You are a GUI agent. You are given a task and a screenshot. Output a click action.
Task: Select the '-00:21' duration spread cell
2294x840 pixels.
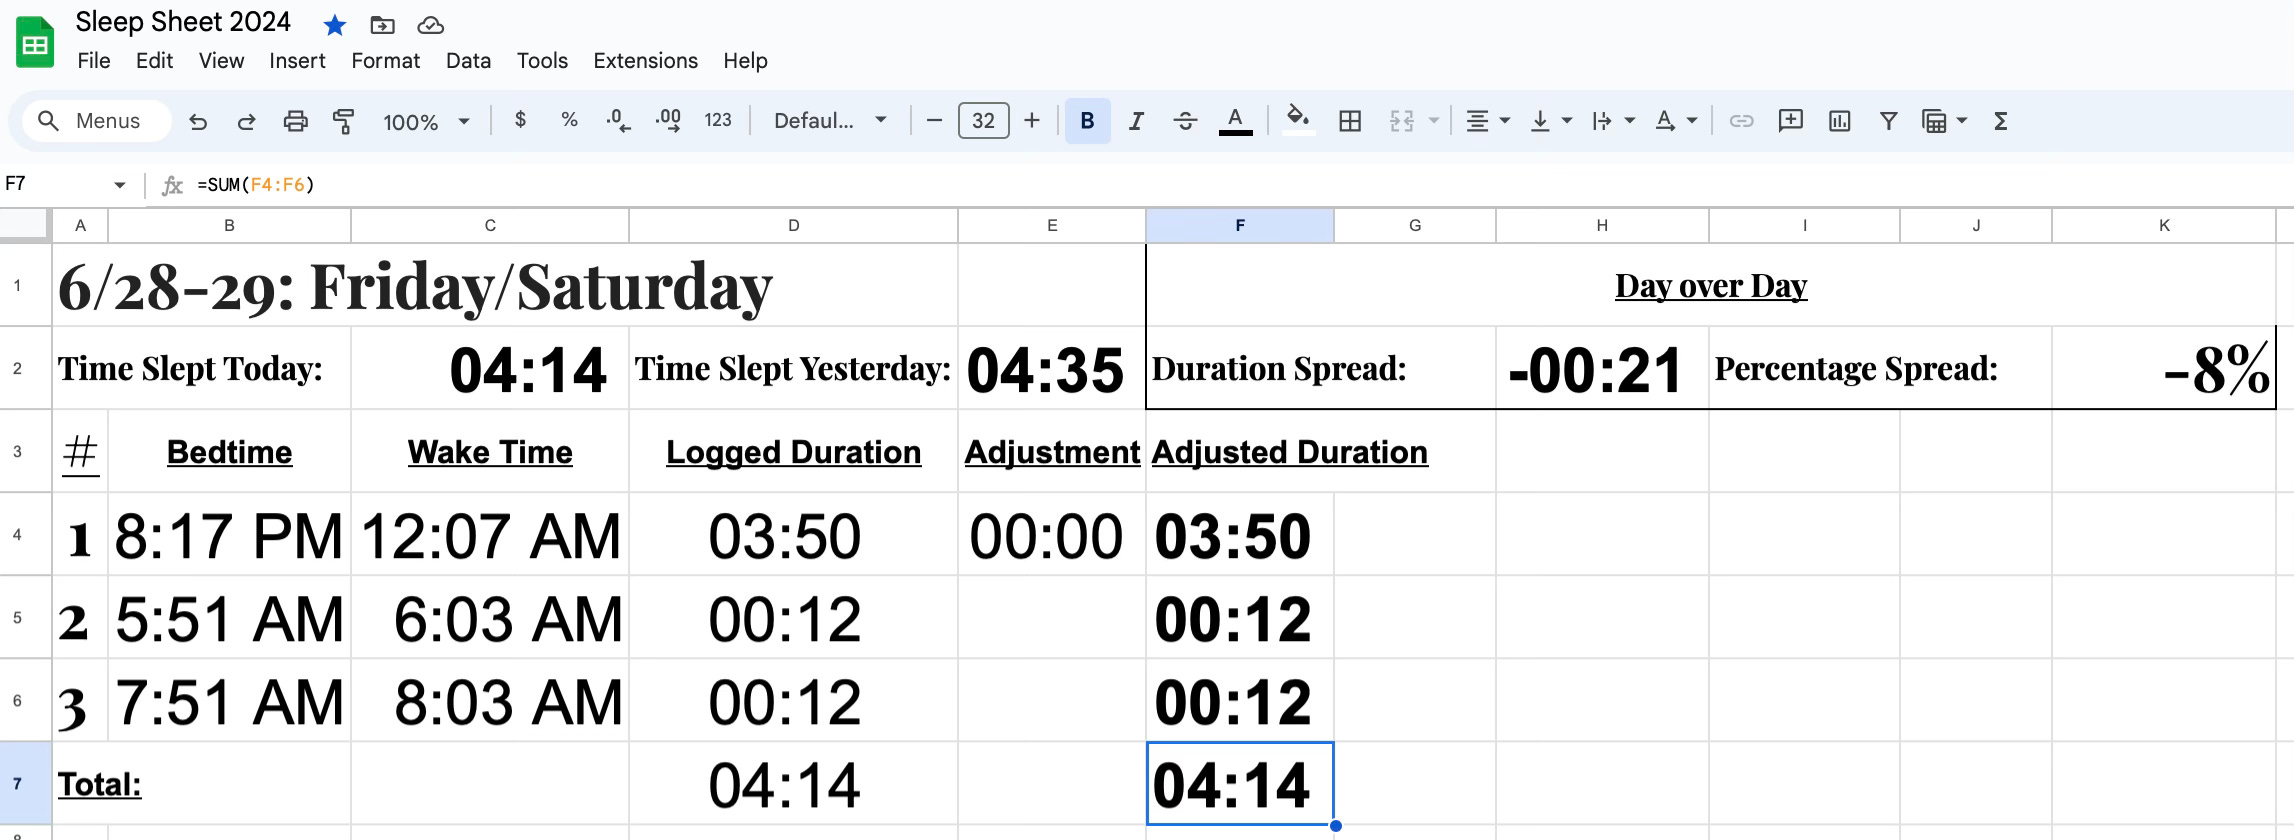coord(1602,368)
